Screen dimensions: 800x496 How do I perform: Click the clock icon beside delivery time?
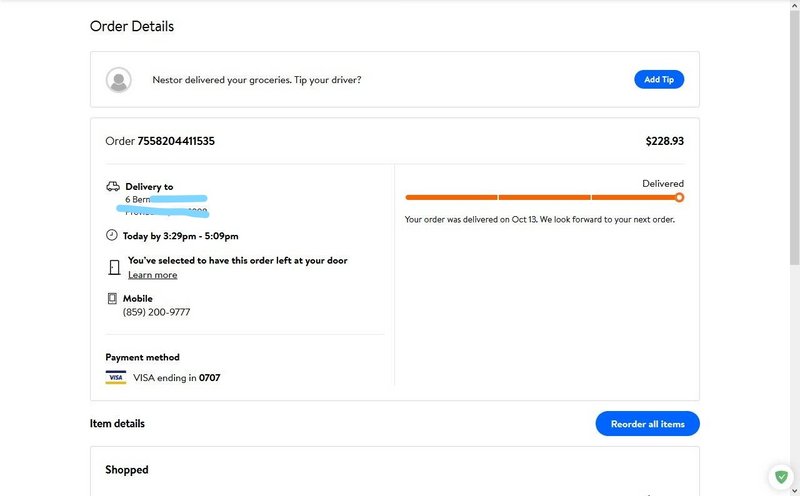pos(111,235)
